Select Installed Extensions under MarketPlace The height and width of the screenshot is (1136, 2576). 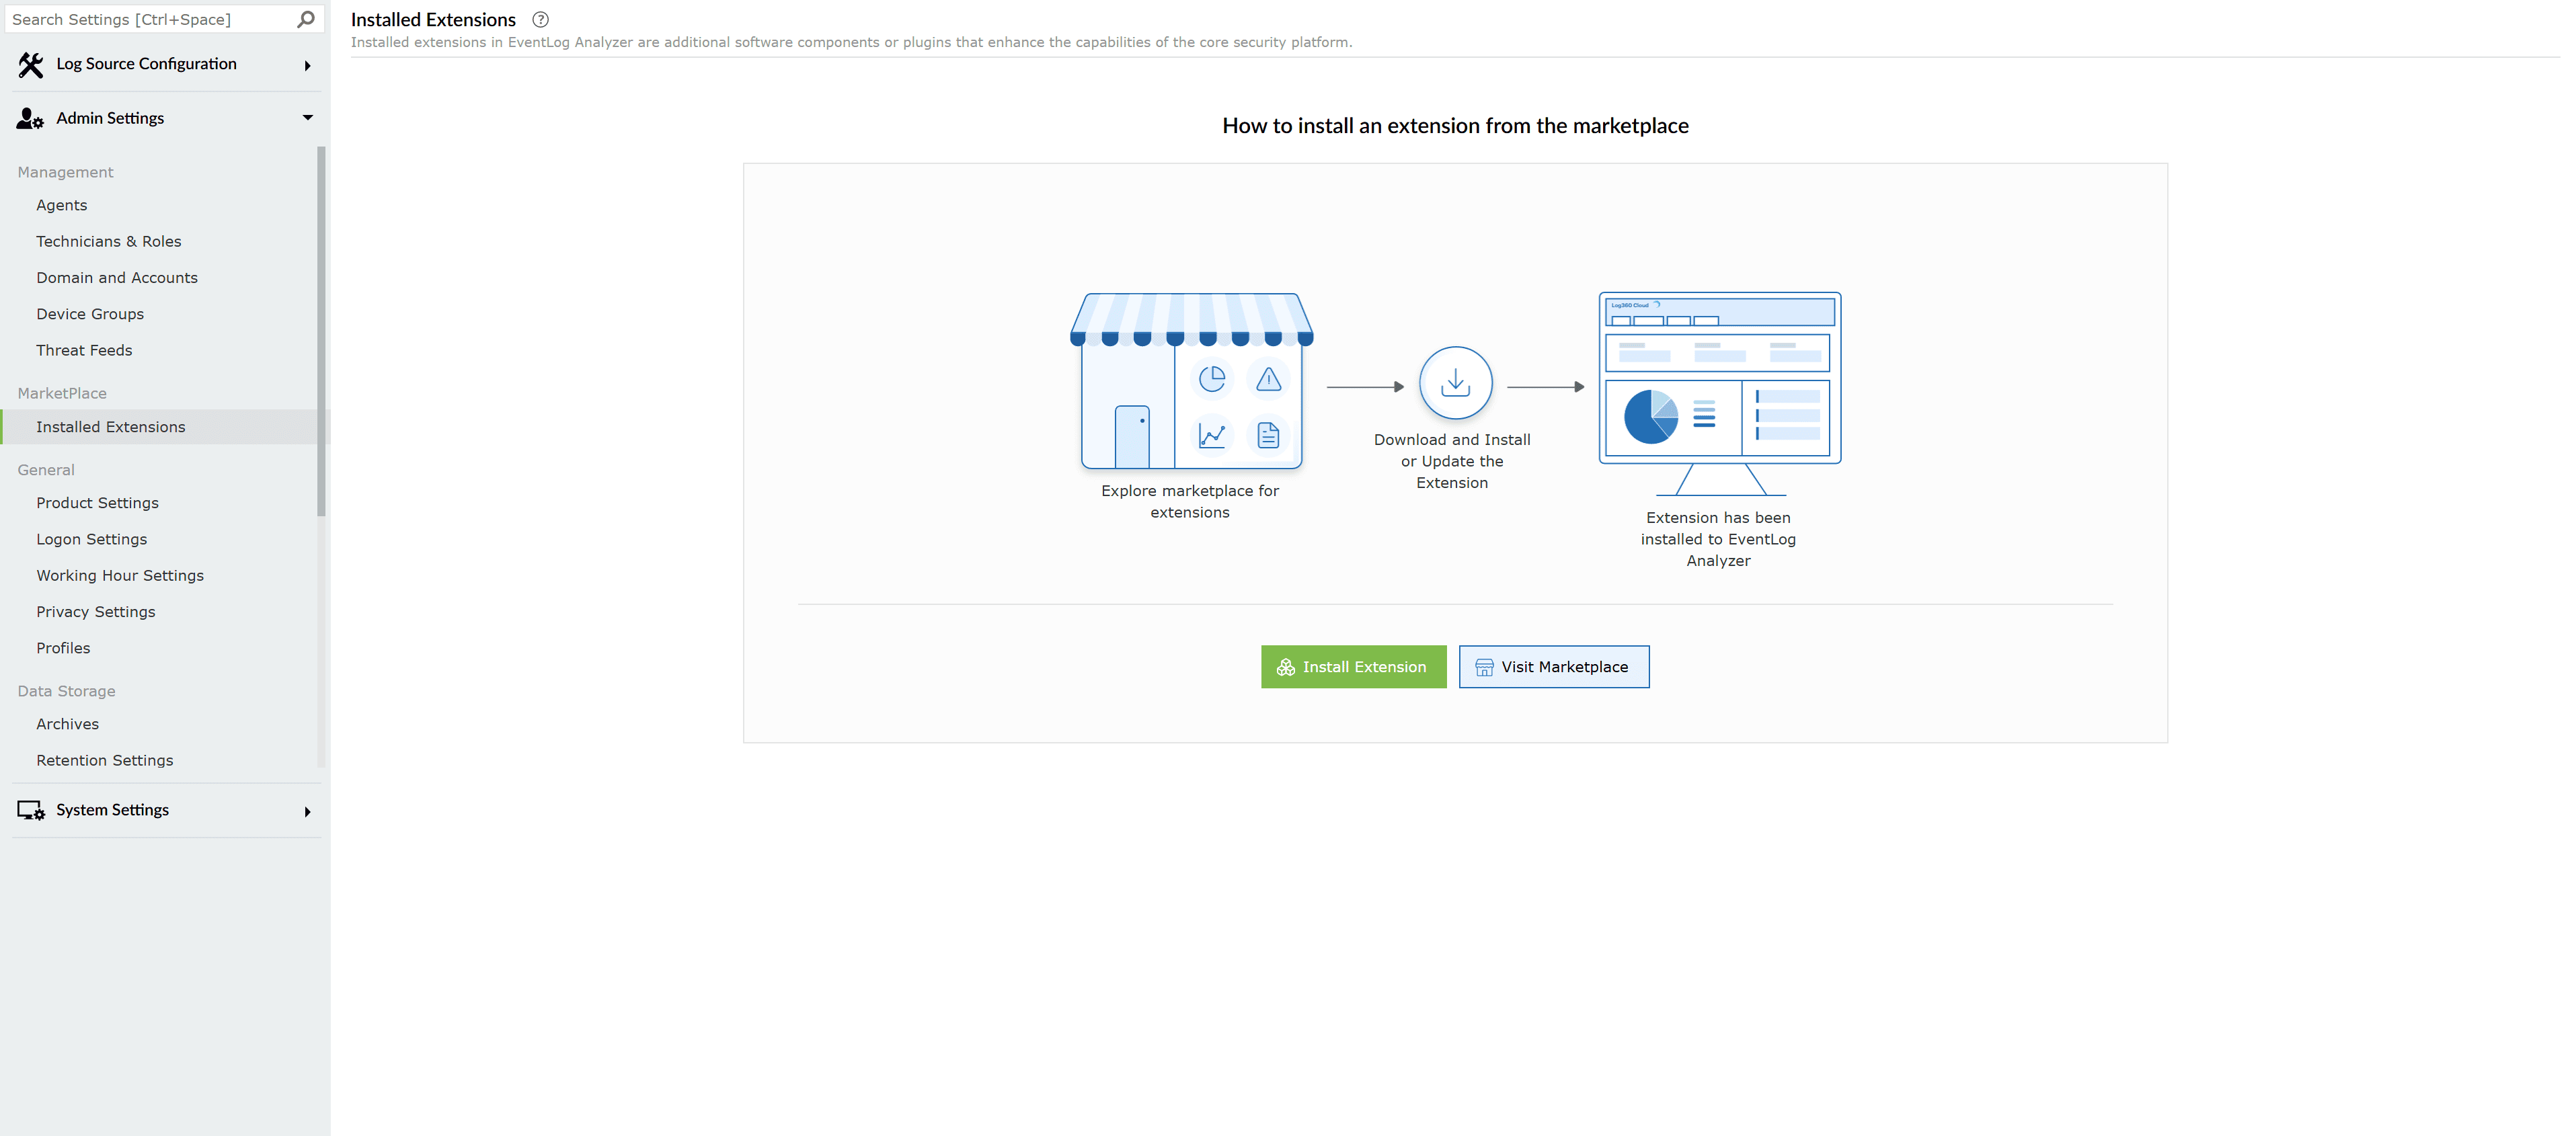point(111,426)
